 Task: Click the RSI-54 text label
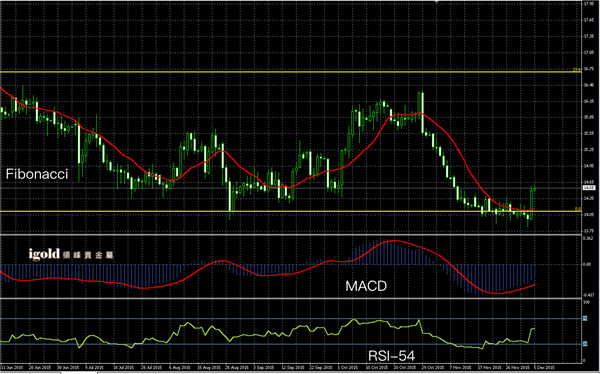tap(391, 356)
